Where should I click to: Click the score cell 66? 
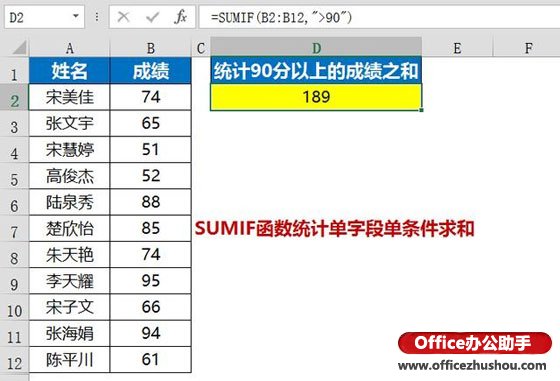151,307
